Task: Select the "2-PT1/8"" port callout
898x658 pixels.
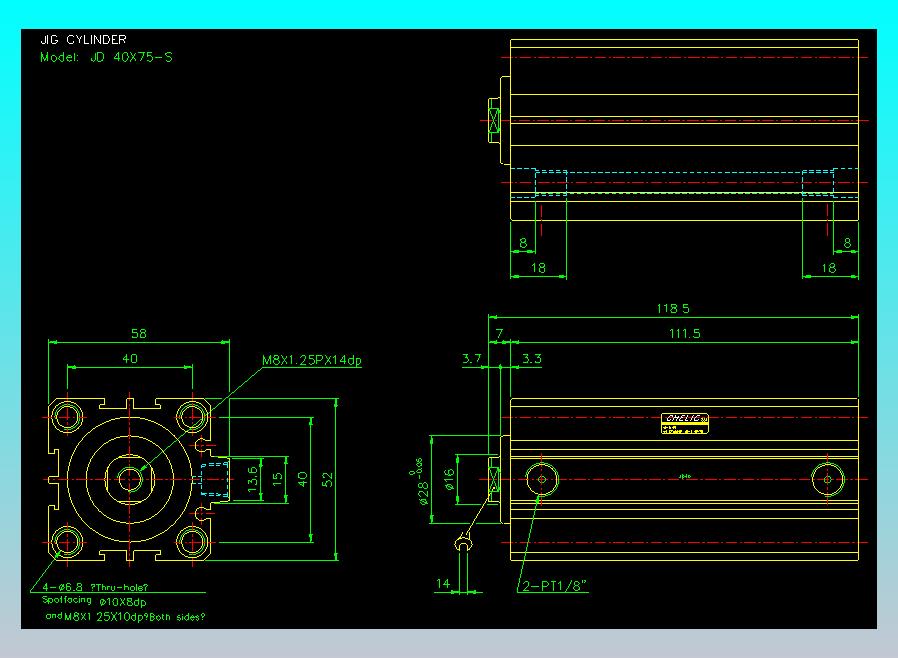Action: (555, 585)
